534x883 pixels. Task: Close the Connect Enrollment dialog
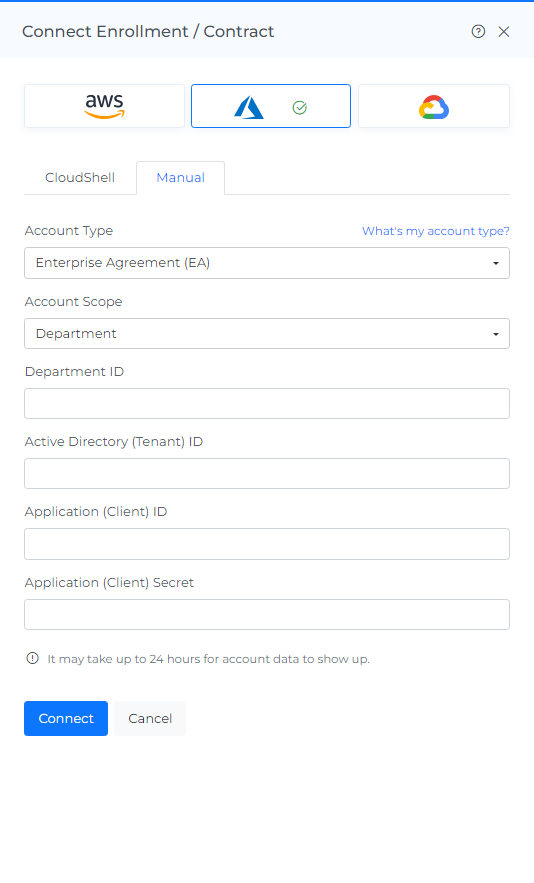pyautogui.click(x=504, y=32)
